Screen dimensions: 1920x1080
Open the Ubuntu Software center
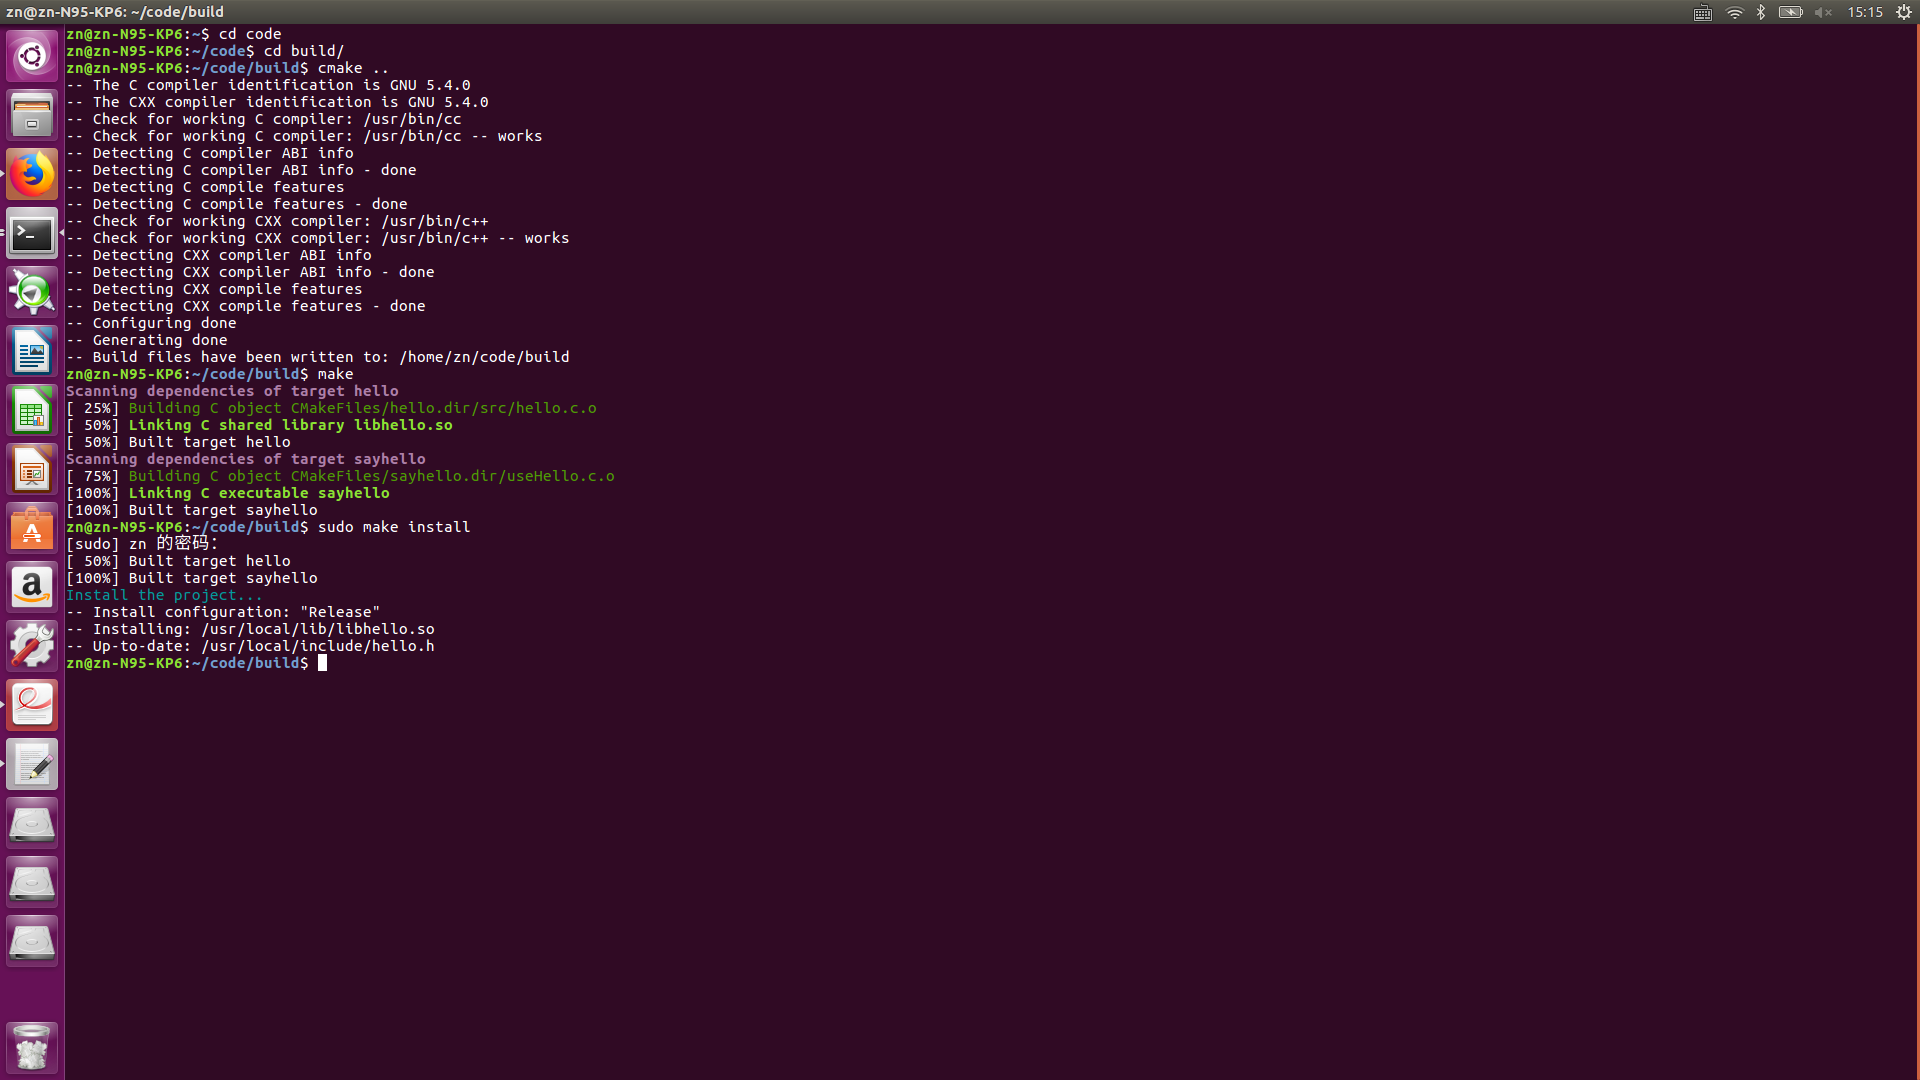click(x=32, y=529)
